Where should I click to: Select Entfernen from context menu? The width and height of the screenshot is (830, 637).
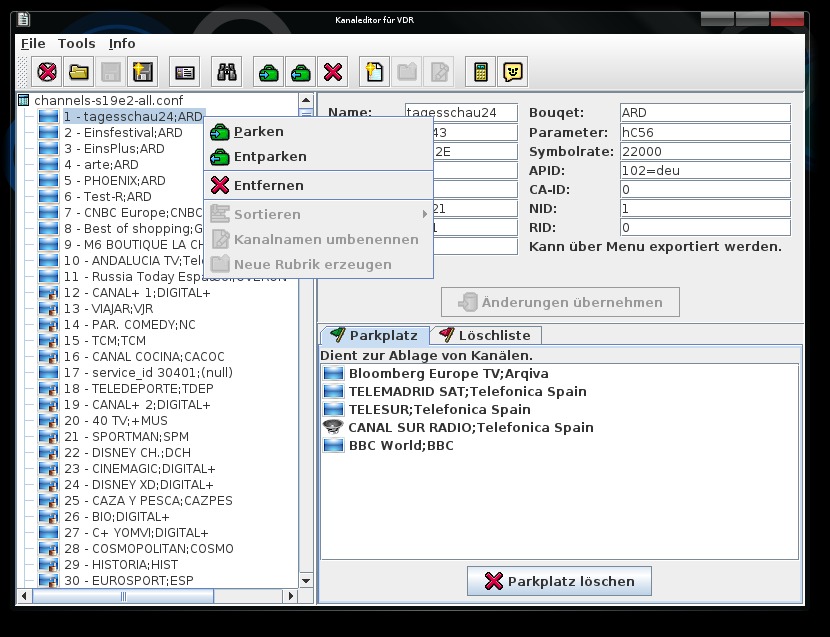coord(268,186)
